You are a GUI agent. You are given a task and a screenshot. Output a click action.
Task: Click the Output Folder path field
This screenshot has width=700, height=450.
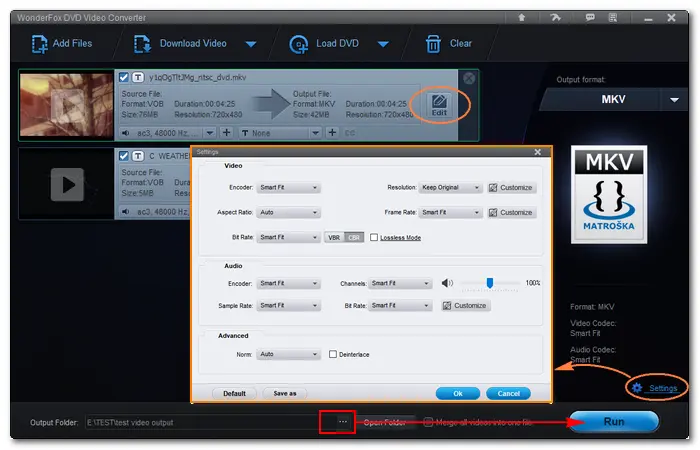click(208, 422)
